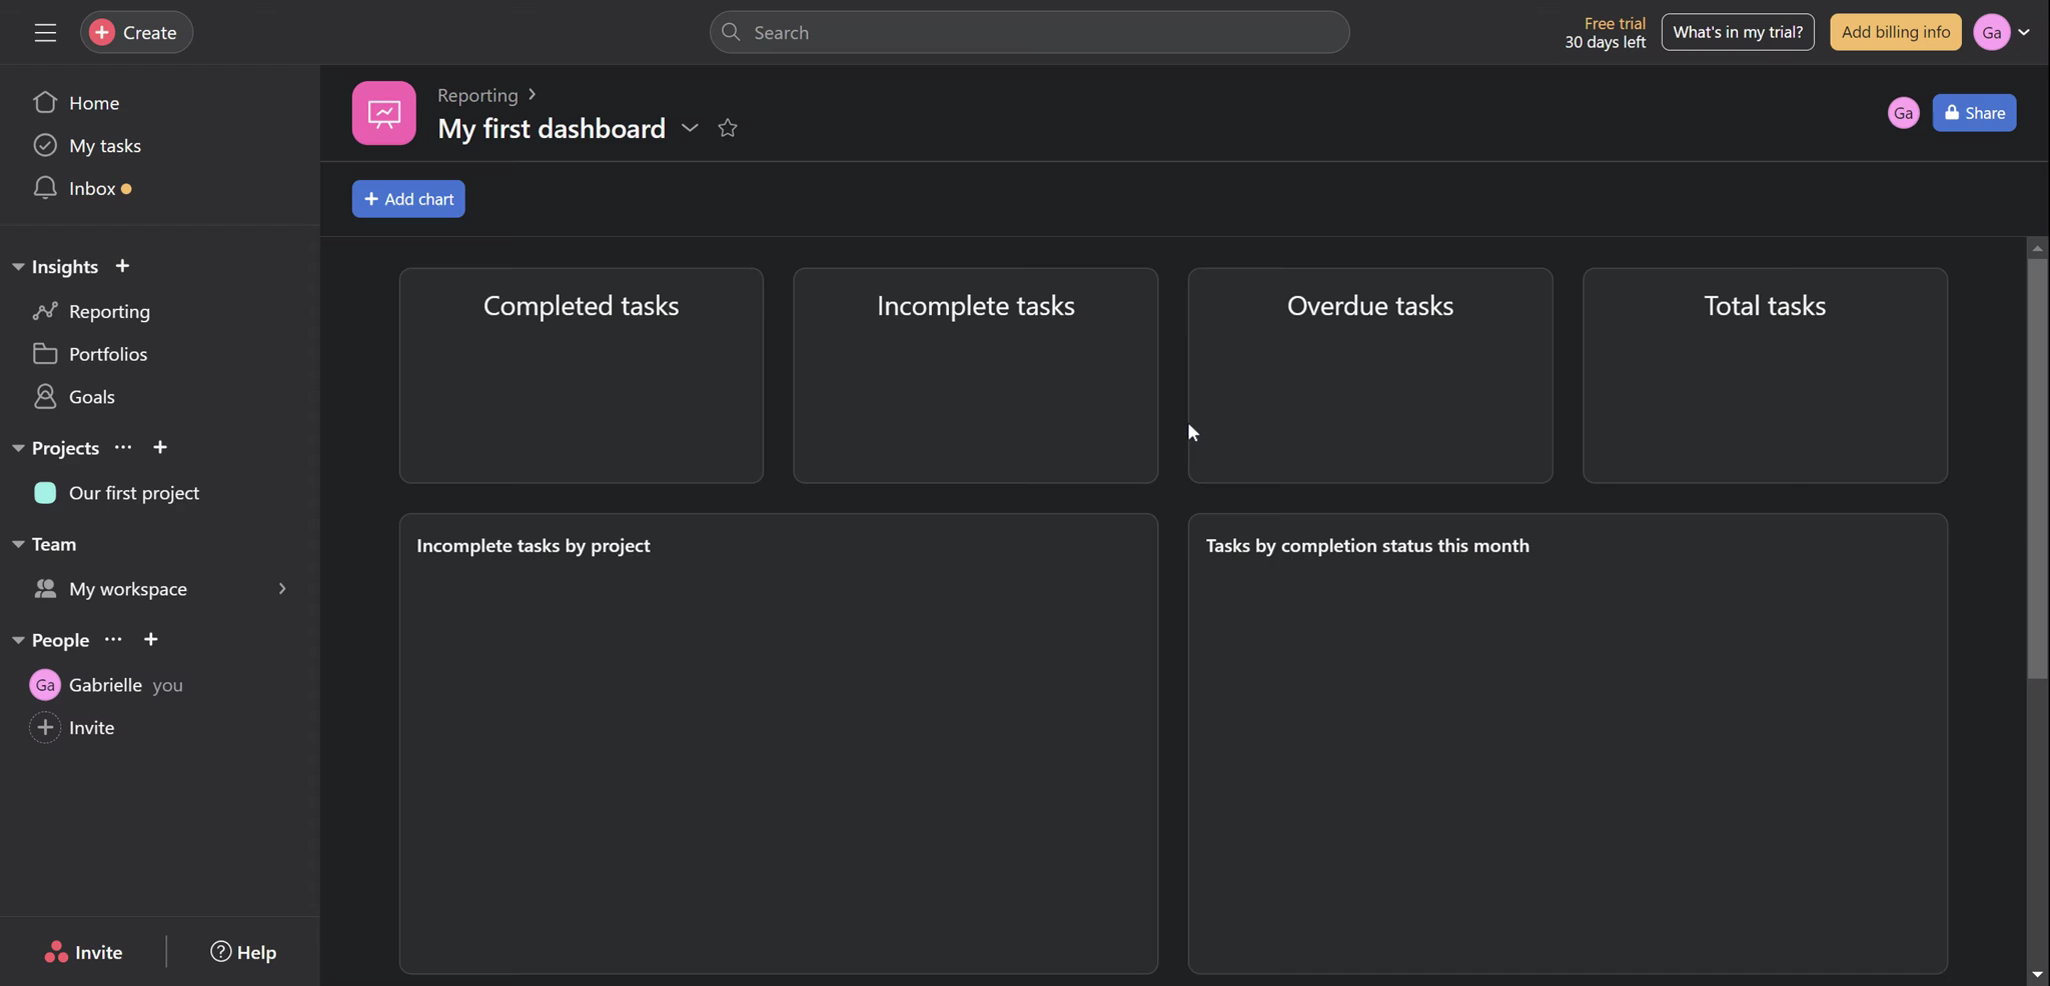Click Add billing info
The image size is (2050, 986).
point(1895,32)
